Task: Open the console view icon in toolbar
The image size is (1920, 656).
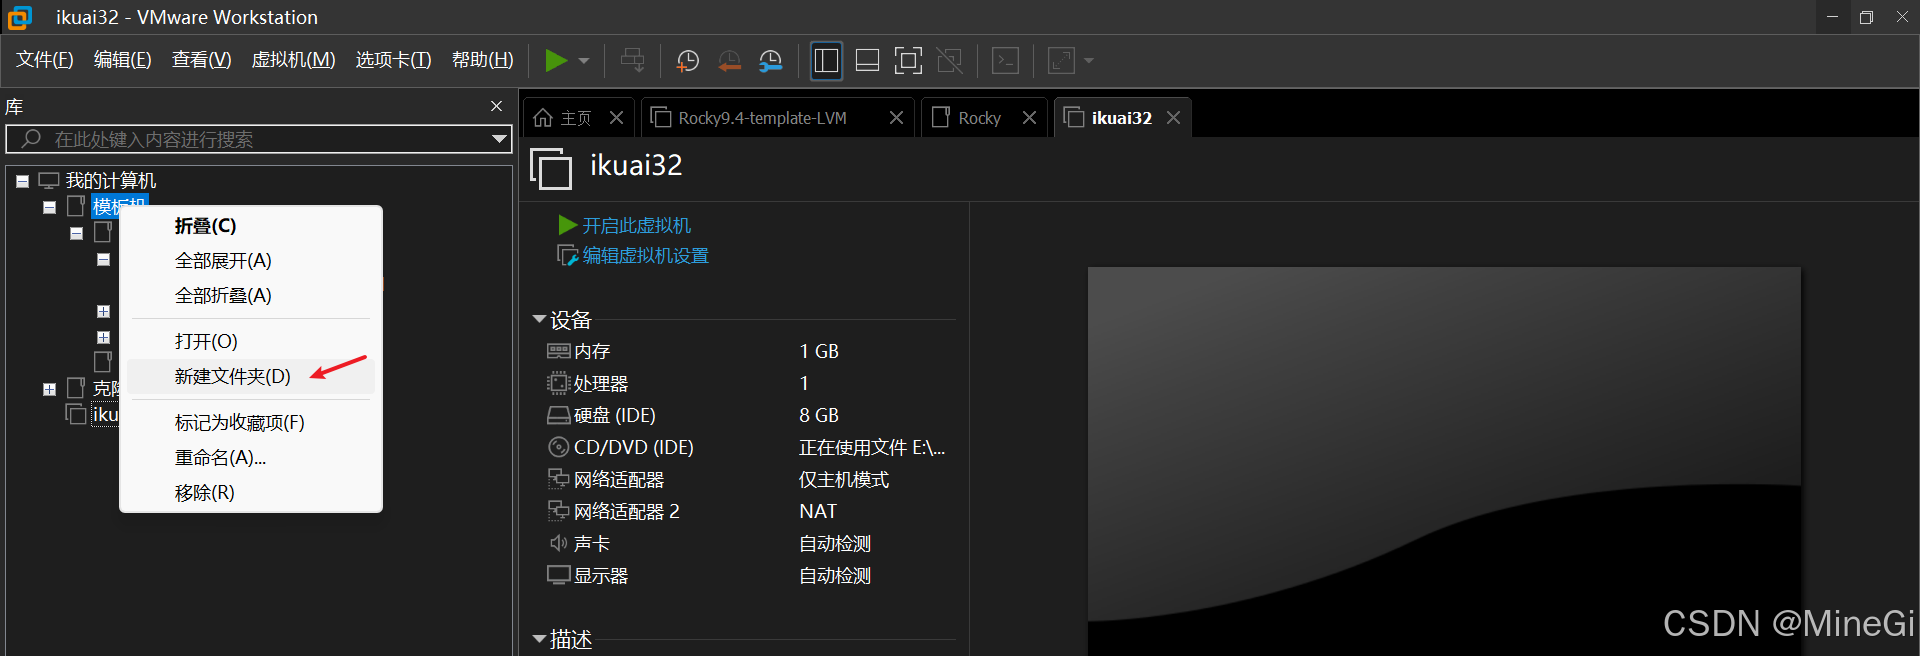Action: (x=1005, y=61)
